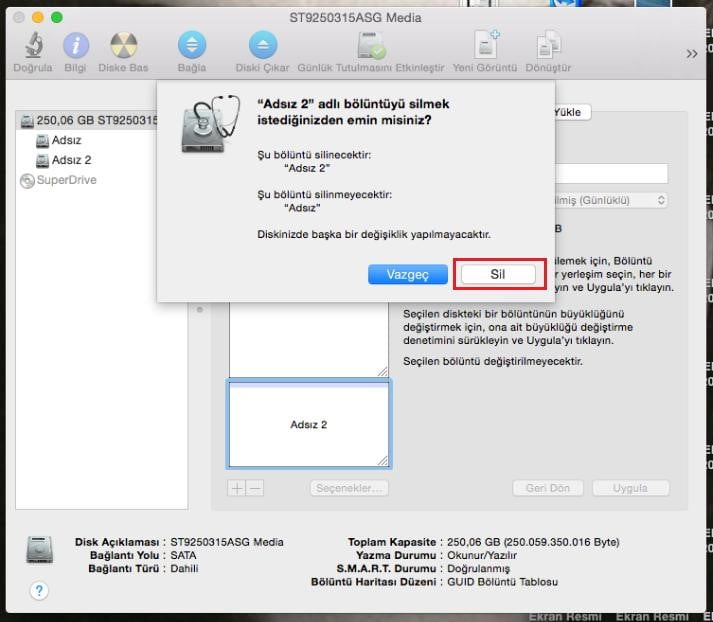Open the Seçenekler... options button

[x=349, y=488]
